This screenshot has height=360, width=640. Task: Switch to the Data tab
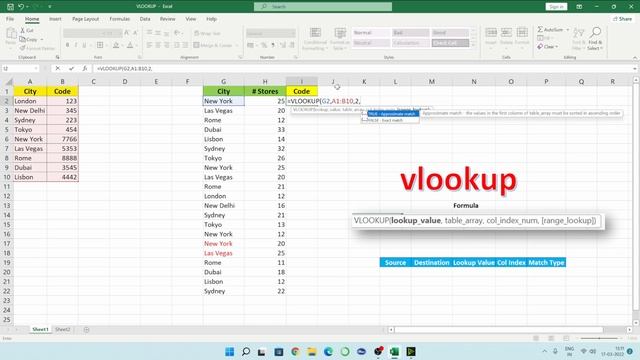click(145, 19)
